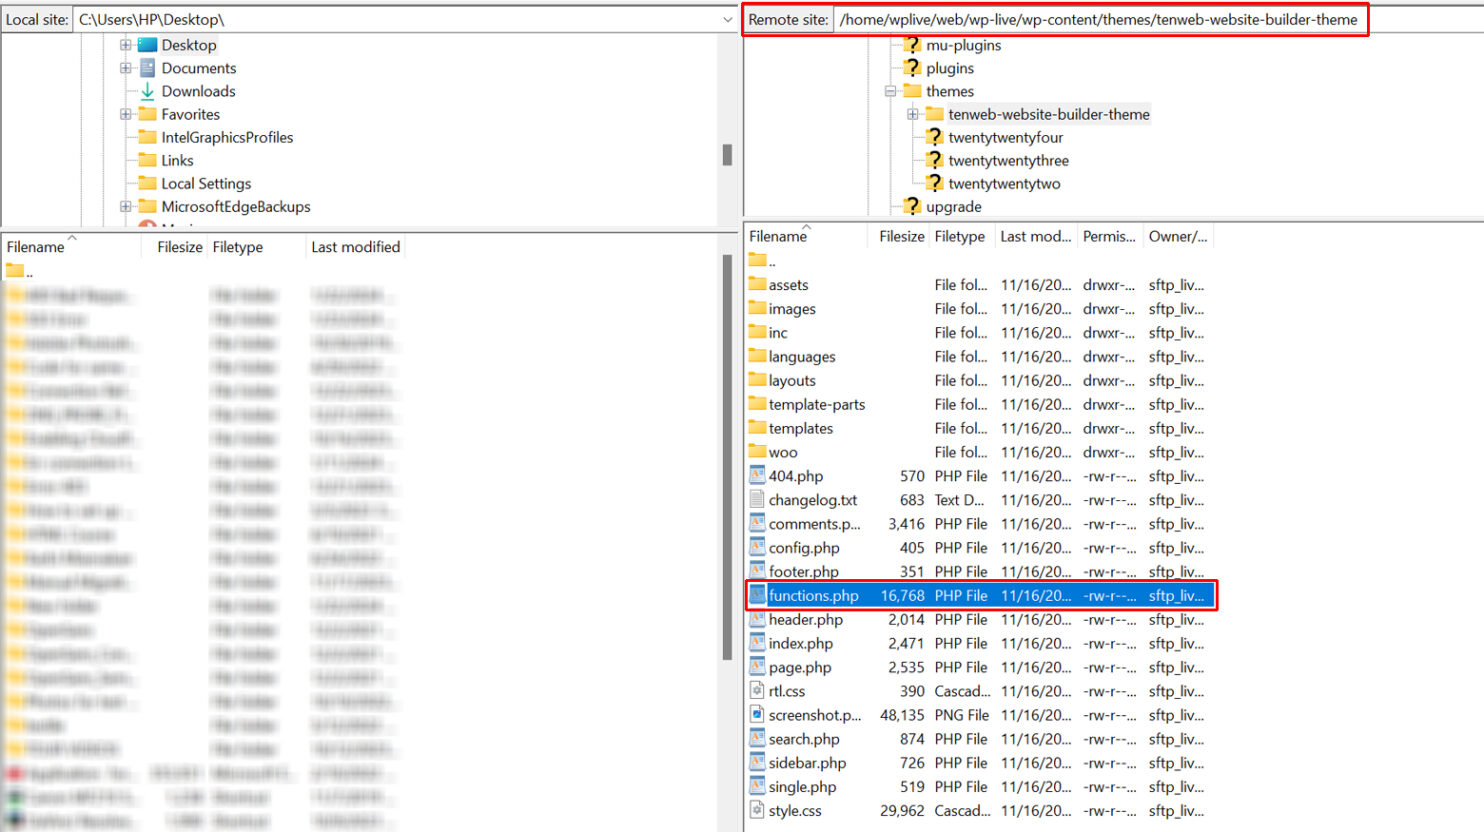Click the Downloads folder icon in local tree

[x=147, y=91]
